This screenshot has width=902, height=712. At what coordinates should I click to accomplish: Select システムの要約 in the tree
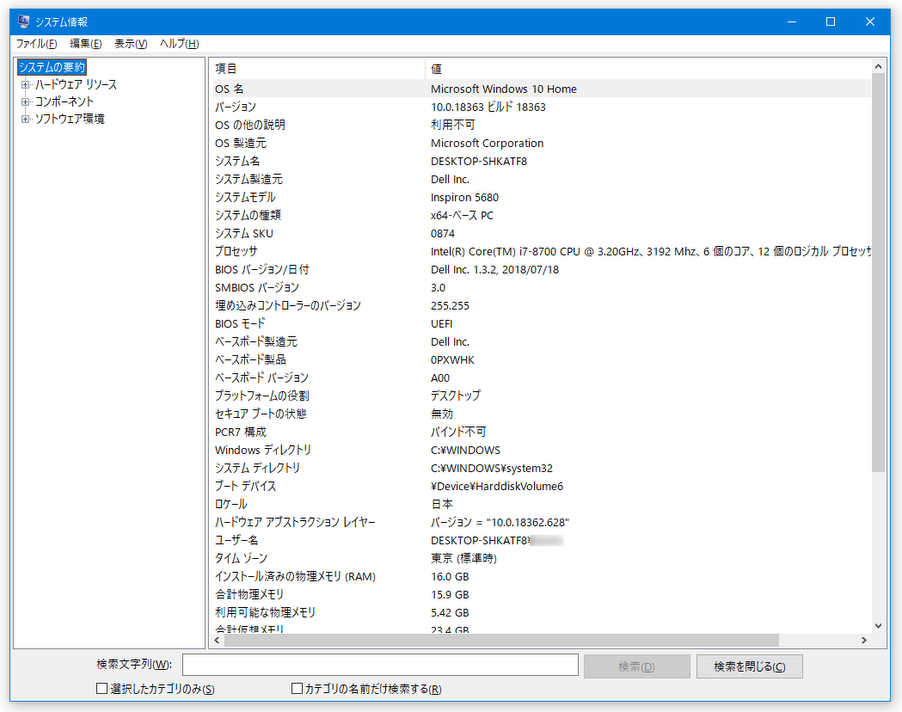(x=52, y=67)
